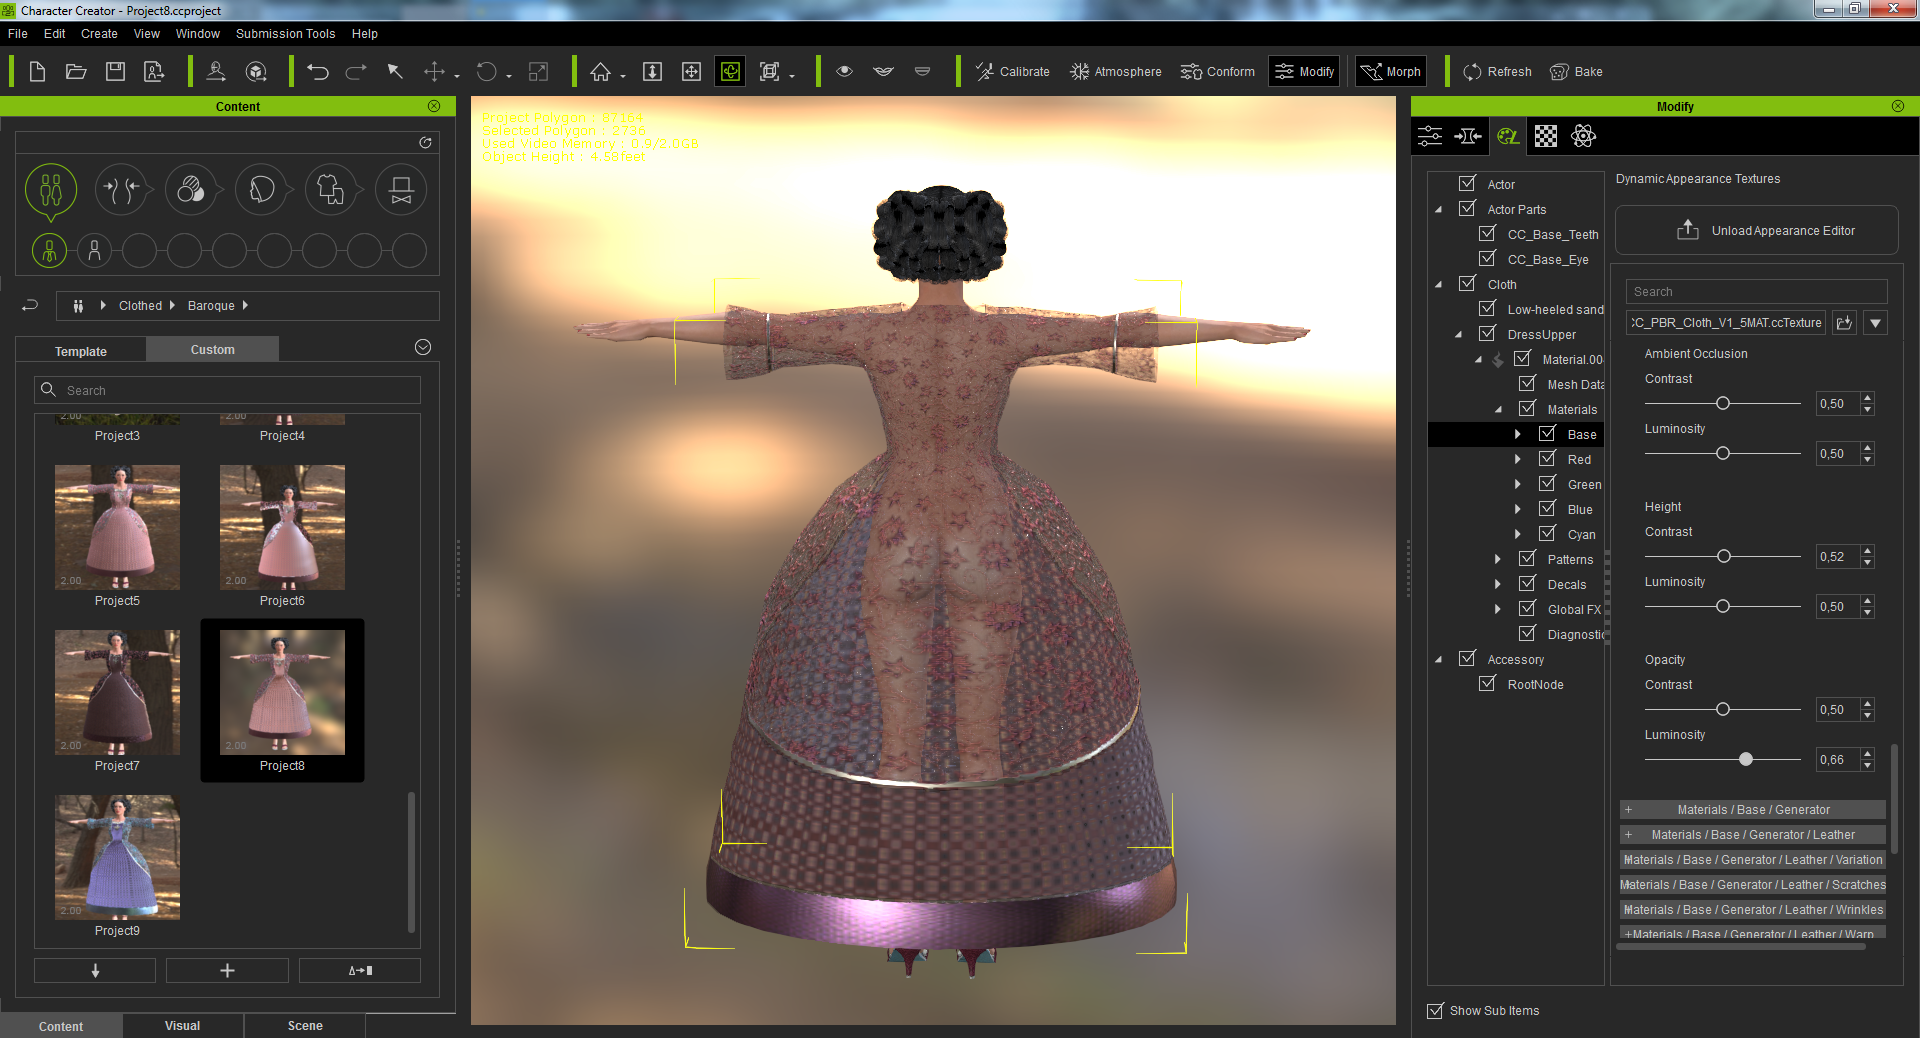Click the Home view camera icon
The width and height of the screenshot is (1920, 1038).
click(600, 72)
